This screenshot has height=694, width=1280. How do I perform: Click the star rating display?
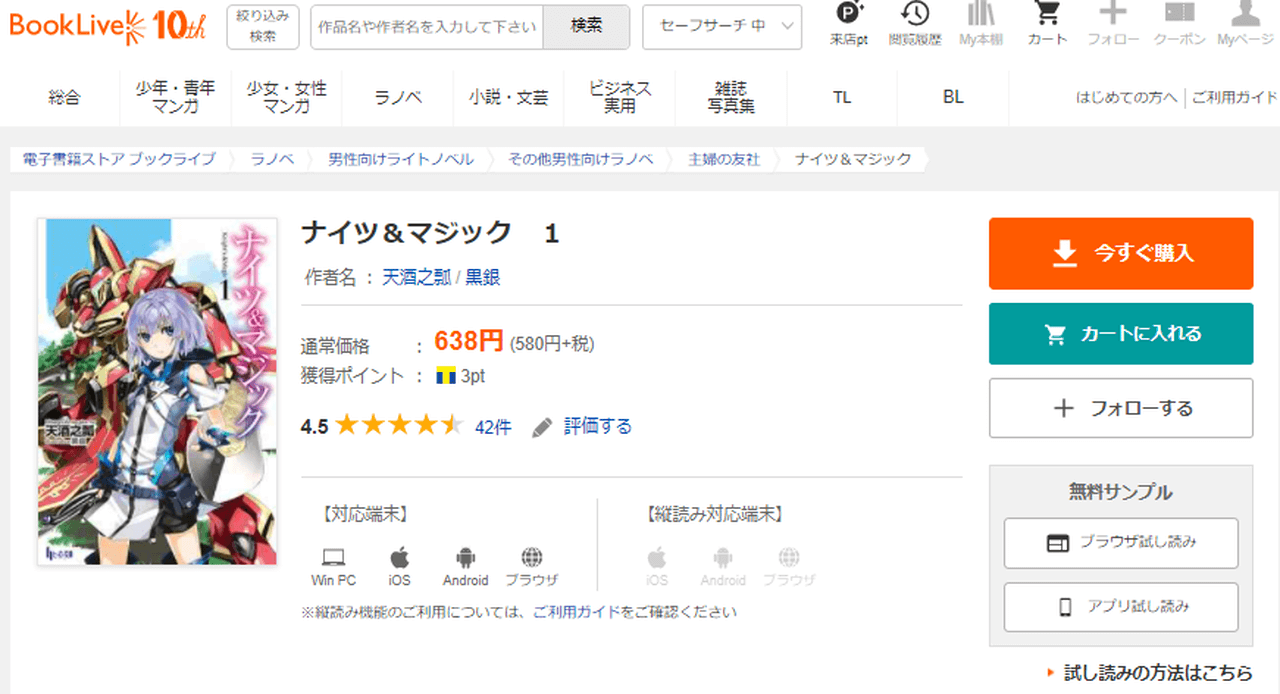coord(398,427)
